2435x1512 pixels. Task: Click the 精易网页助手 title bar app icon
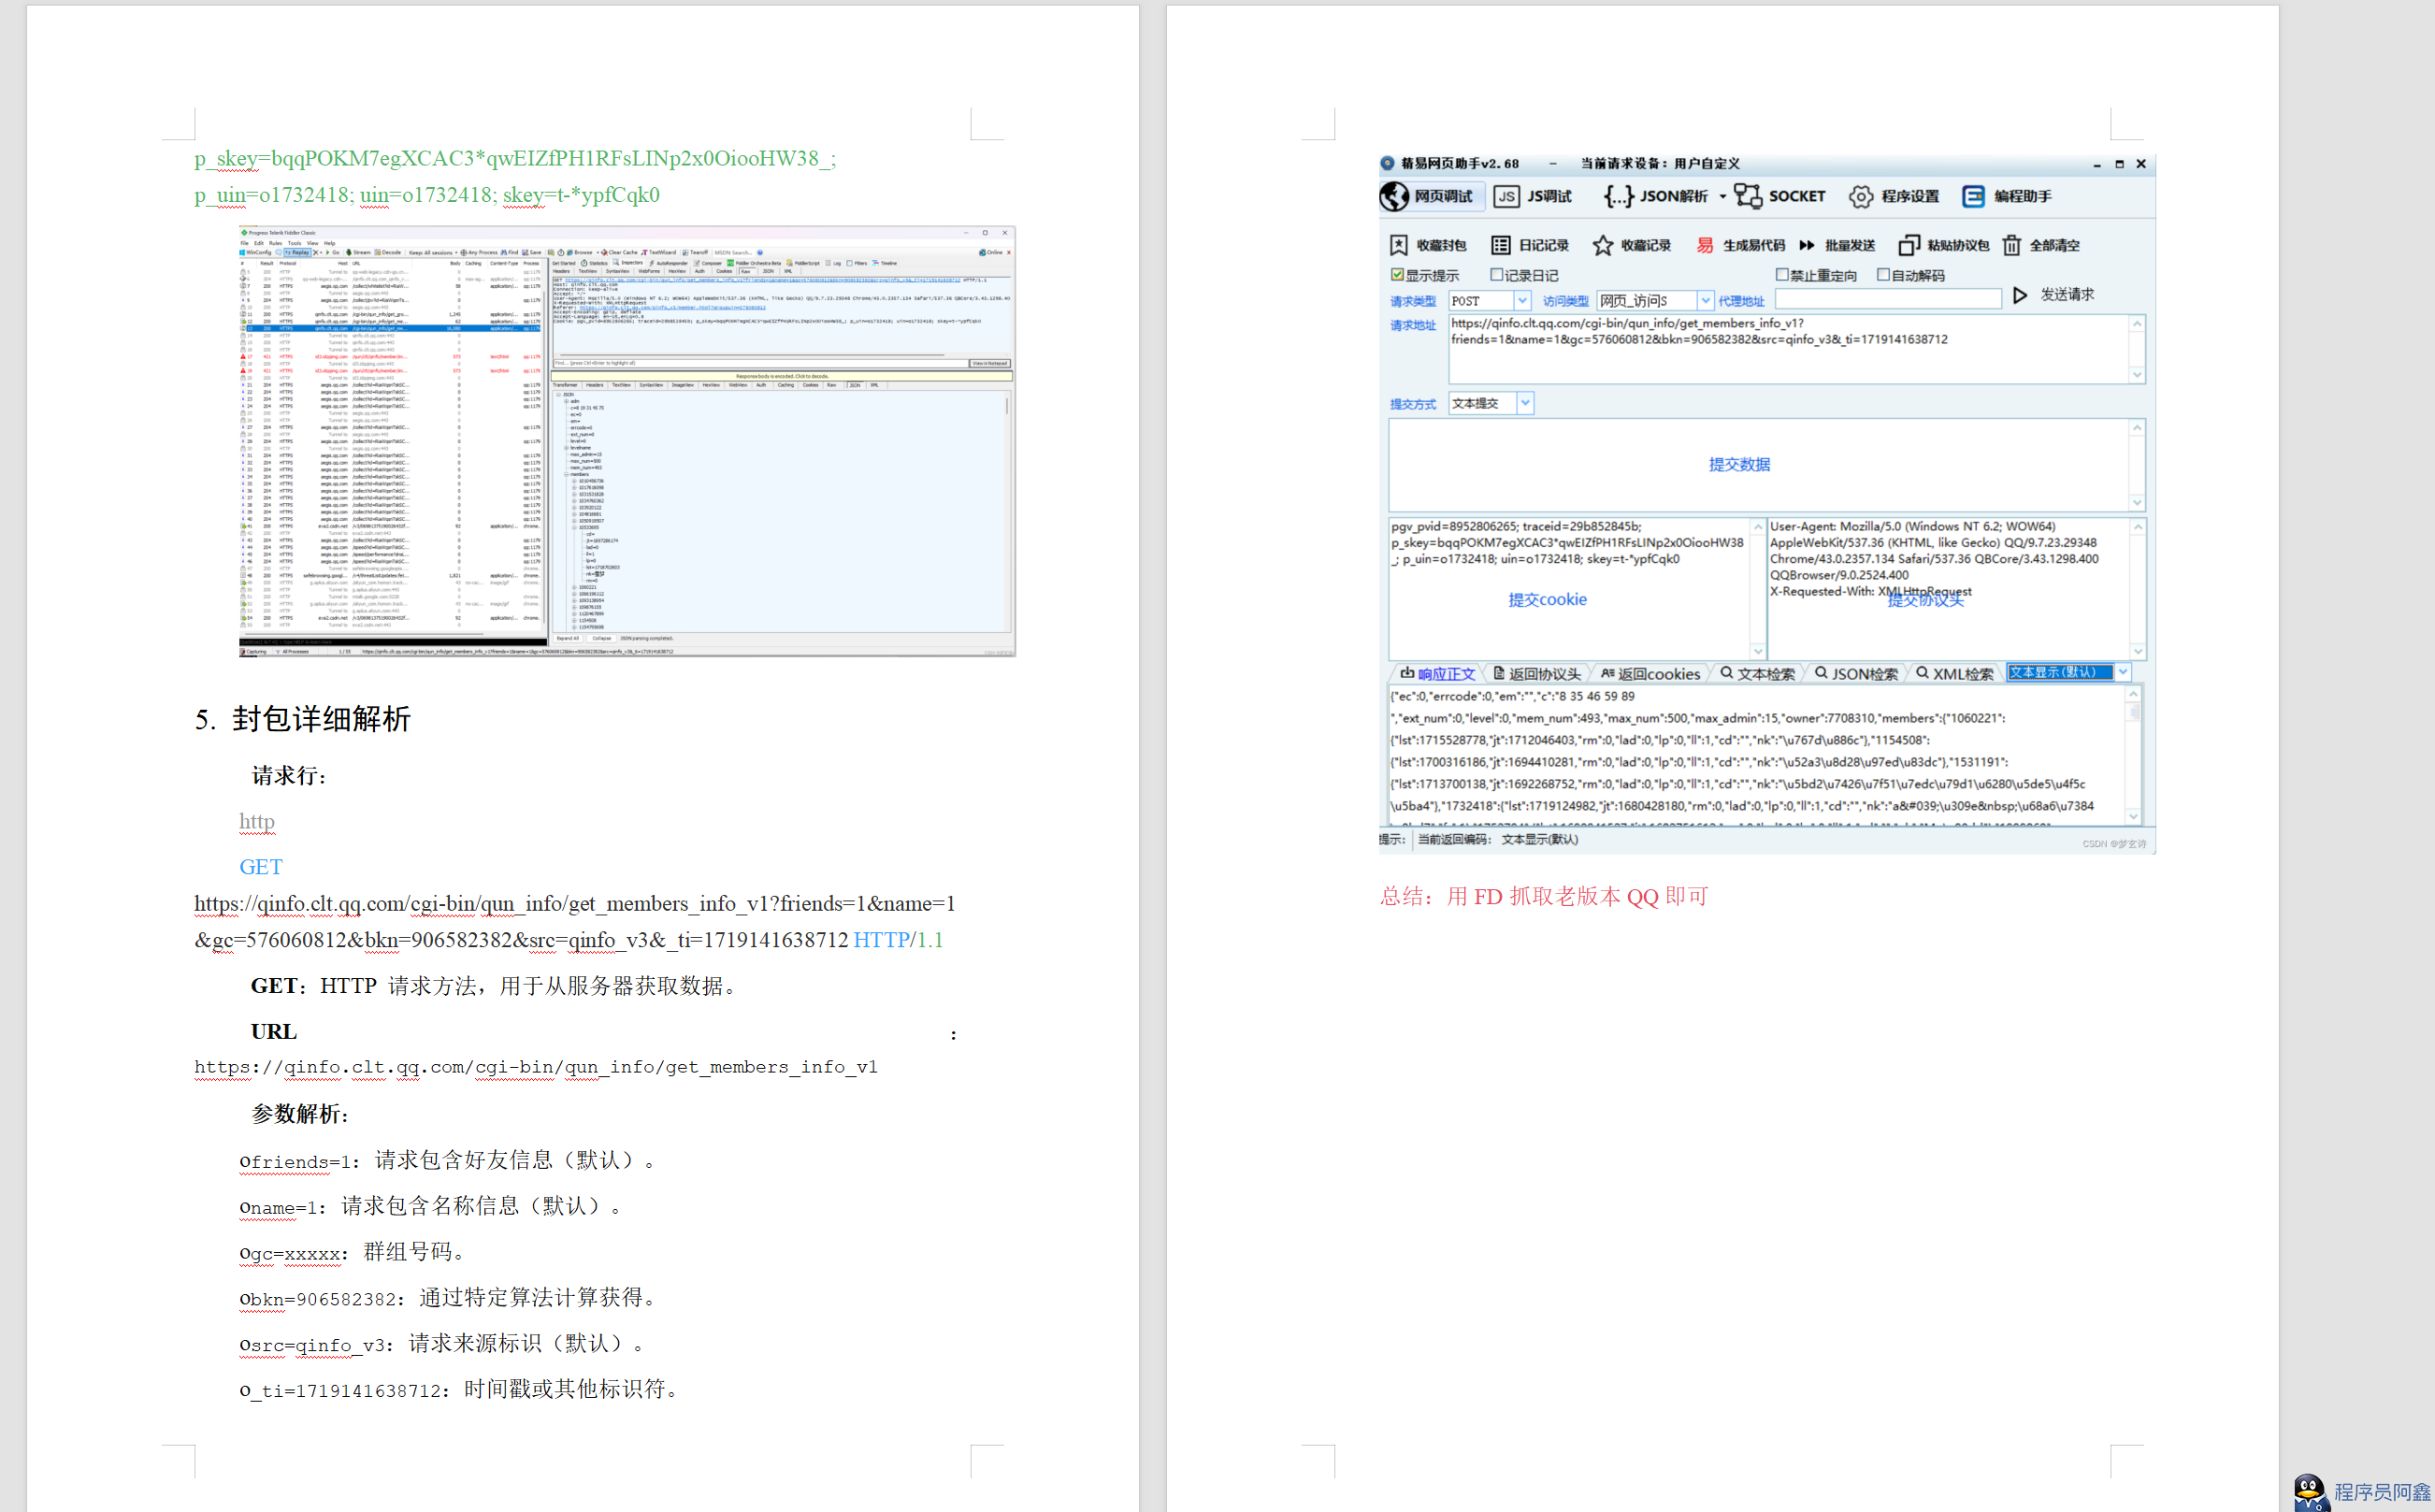click(x=1387, y=163)
